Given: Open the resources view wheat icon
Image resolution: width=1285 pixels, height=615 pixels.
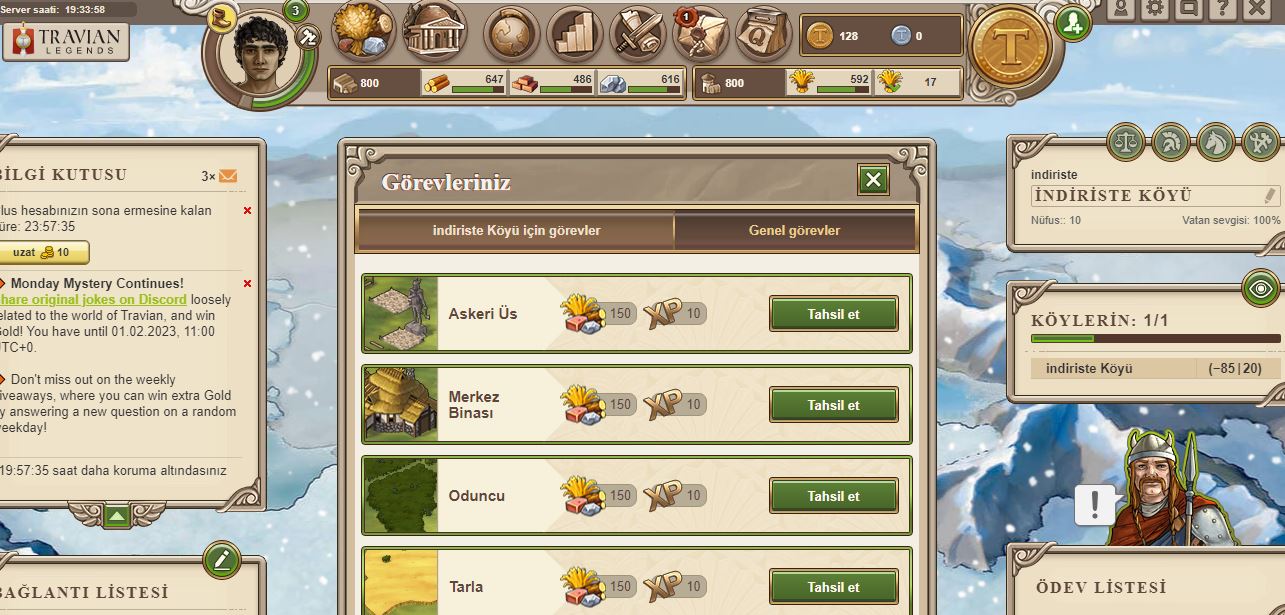Looking at the screenshot, I should [x=362, y=30].
